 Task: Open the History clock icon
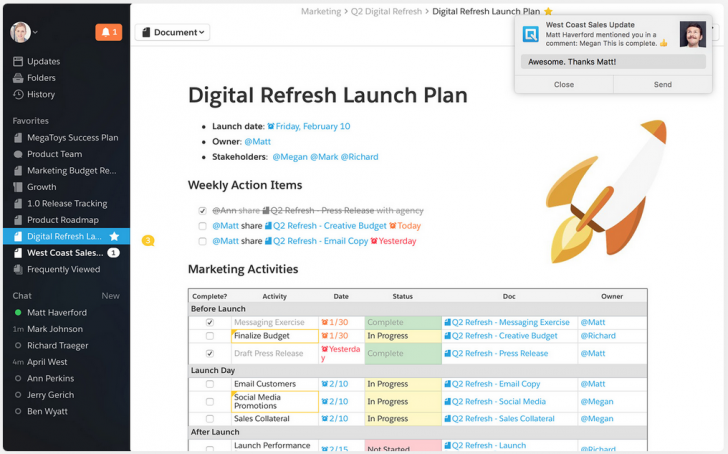coord(18,94)
